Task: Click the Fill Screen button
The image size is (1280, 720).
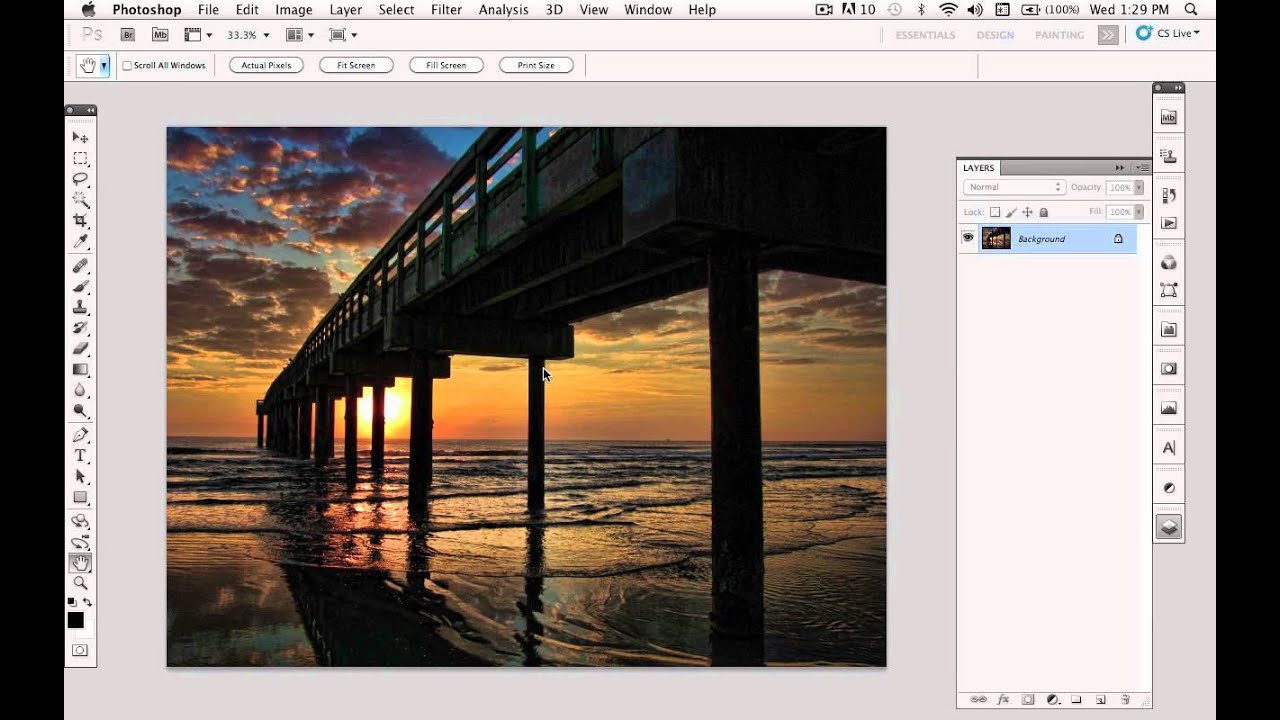Action: coord(446,65)
